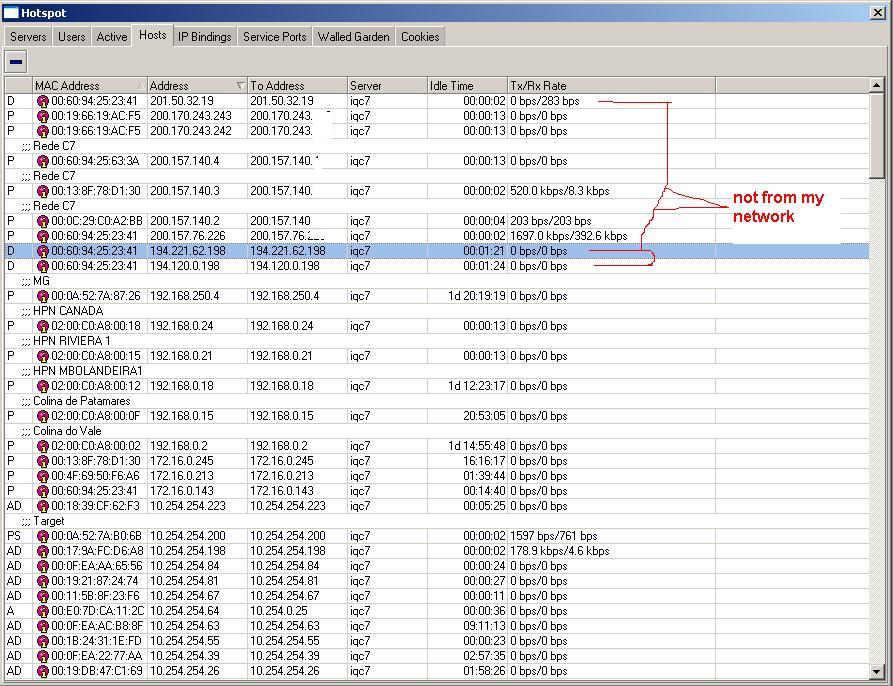Switch to the Active tab
This screenshot has width=893, height=686.
point(112,37)
